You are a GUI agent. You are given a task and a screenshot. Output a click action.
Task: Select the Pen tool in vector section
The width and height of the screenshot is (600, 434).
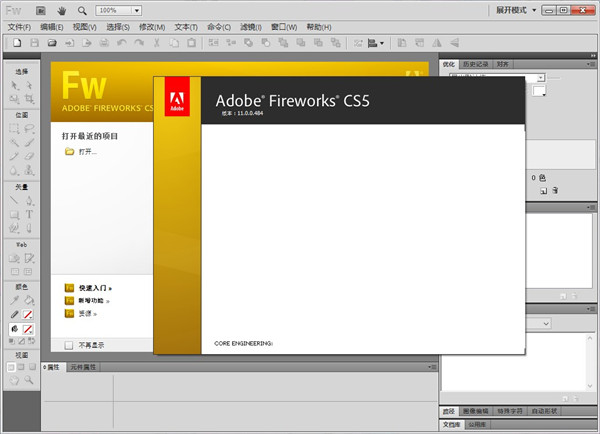coord(29,200)
